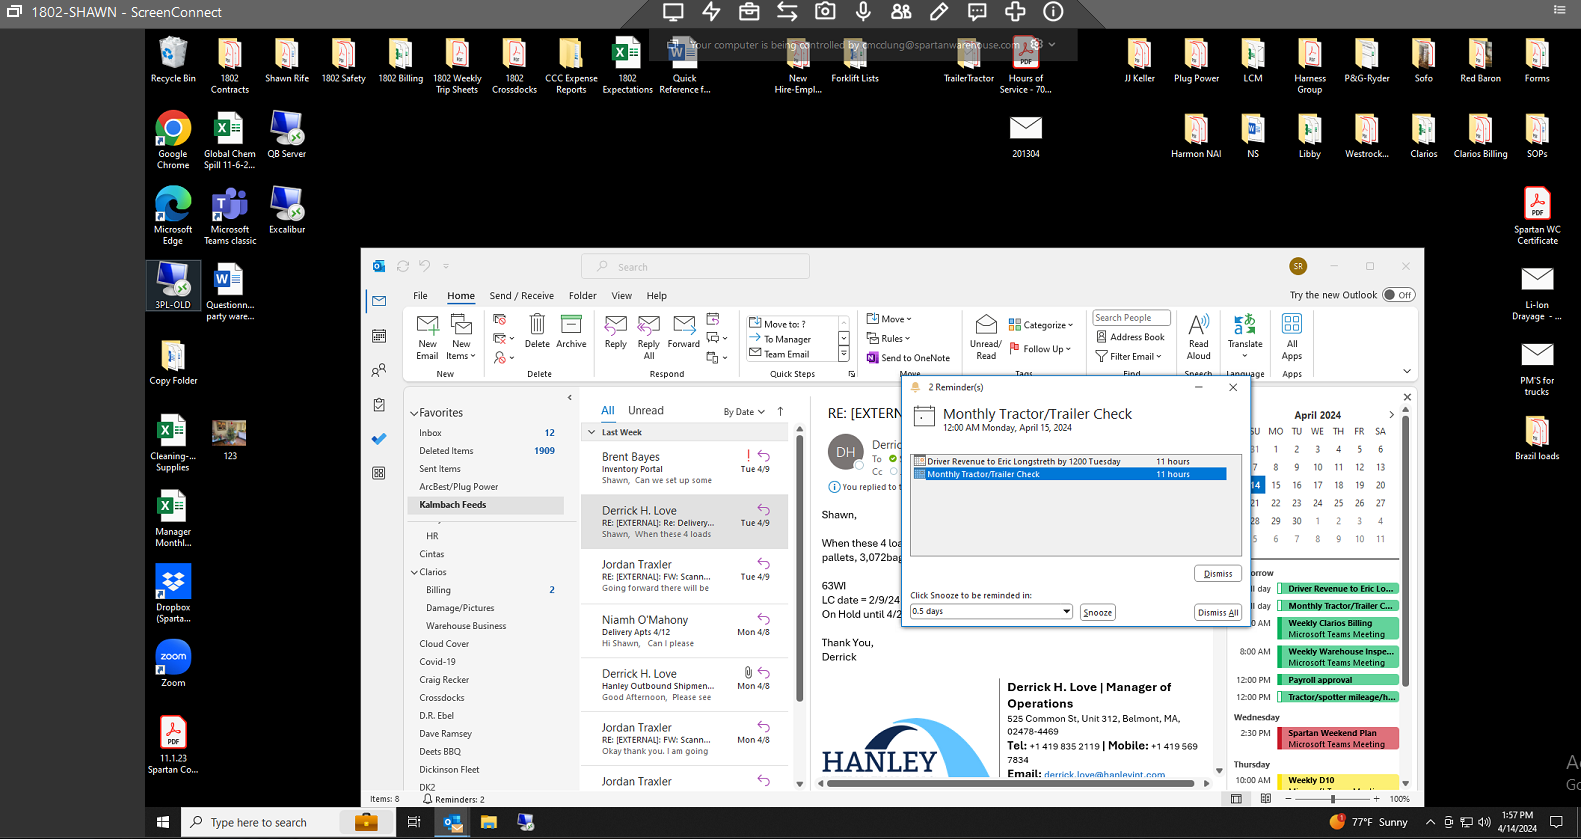
Task: Click the reading pane horizontal scrollbar
Action: coord(1011,783)
